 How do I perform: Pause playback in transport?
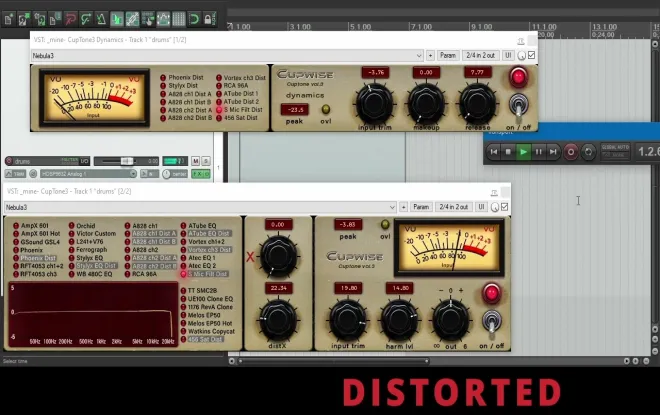(x=538, y=152)
